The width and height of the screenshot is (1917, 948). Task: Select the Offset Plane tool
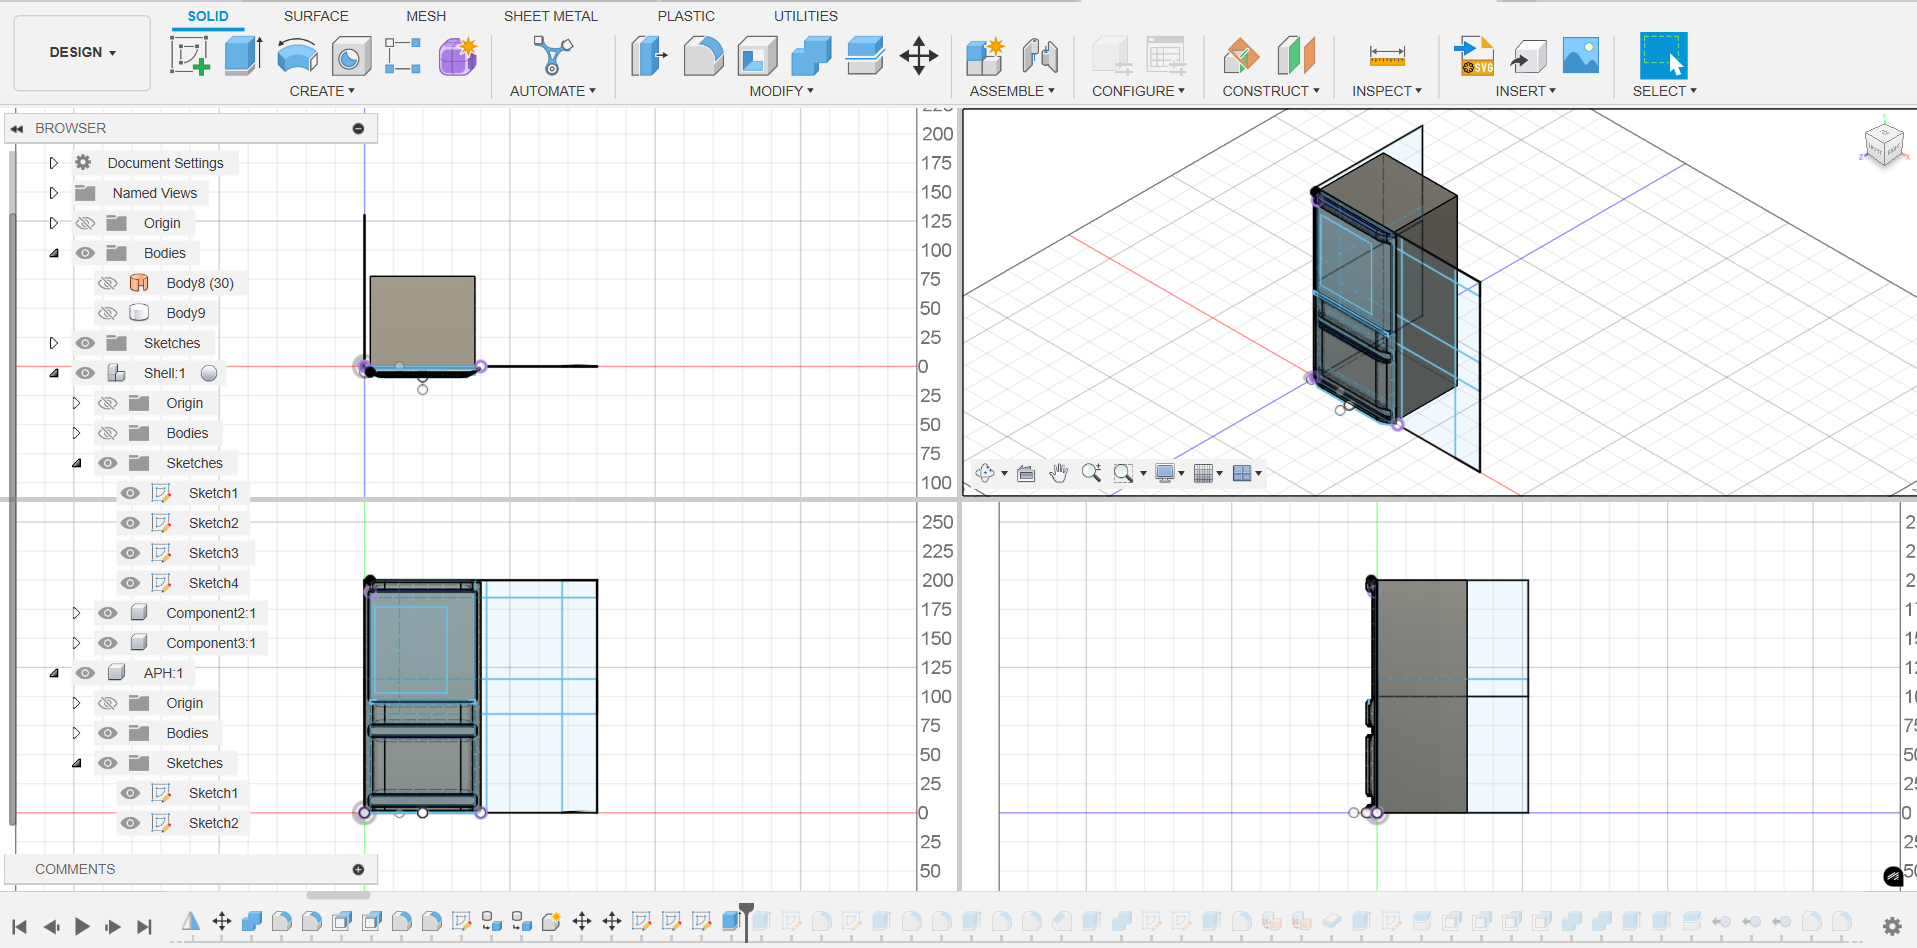1241,56
